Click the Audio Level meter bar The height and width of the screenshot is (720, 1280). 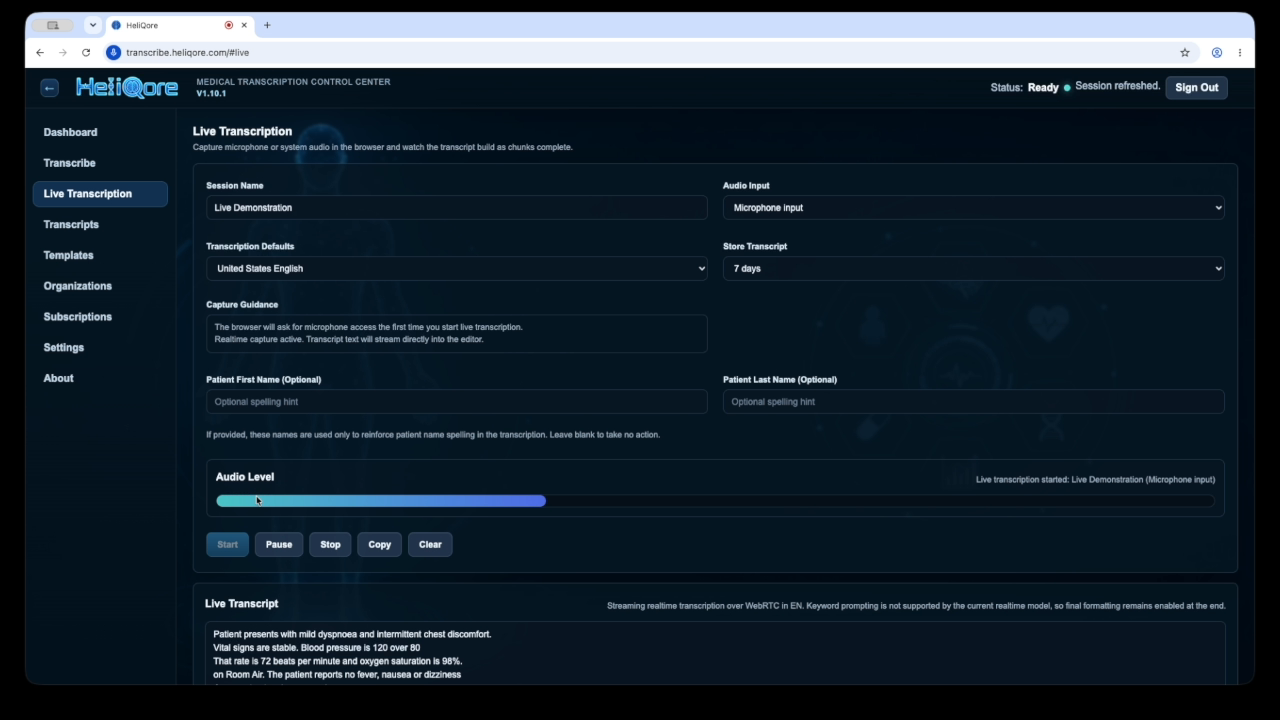pos(715,501)
